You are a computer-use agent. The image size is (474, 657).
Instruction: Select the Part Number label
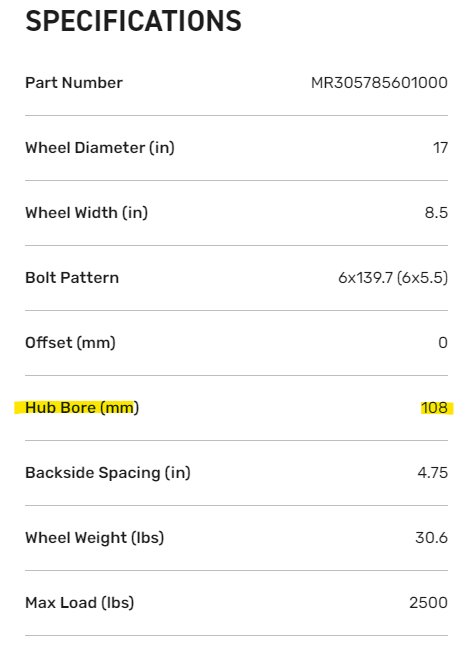(74, 83)
